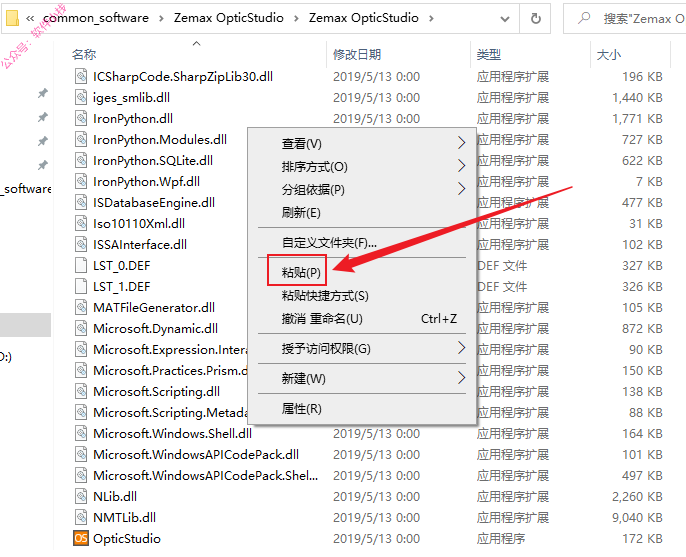686x557 pixels.
Task: Select the NMTLib.dll file name
Action: [125, 518]
